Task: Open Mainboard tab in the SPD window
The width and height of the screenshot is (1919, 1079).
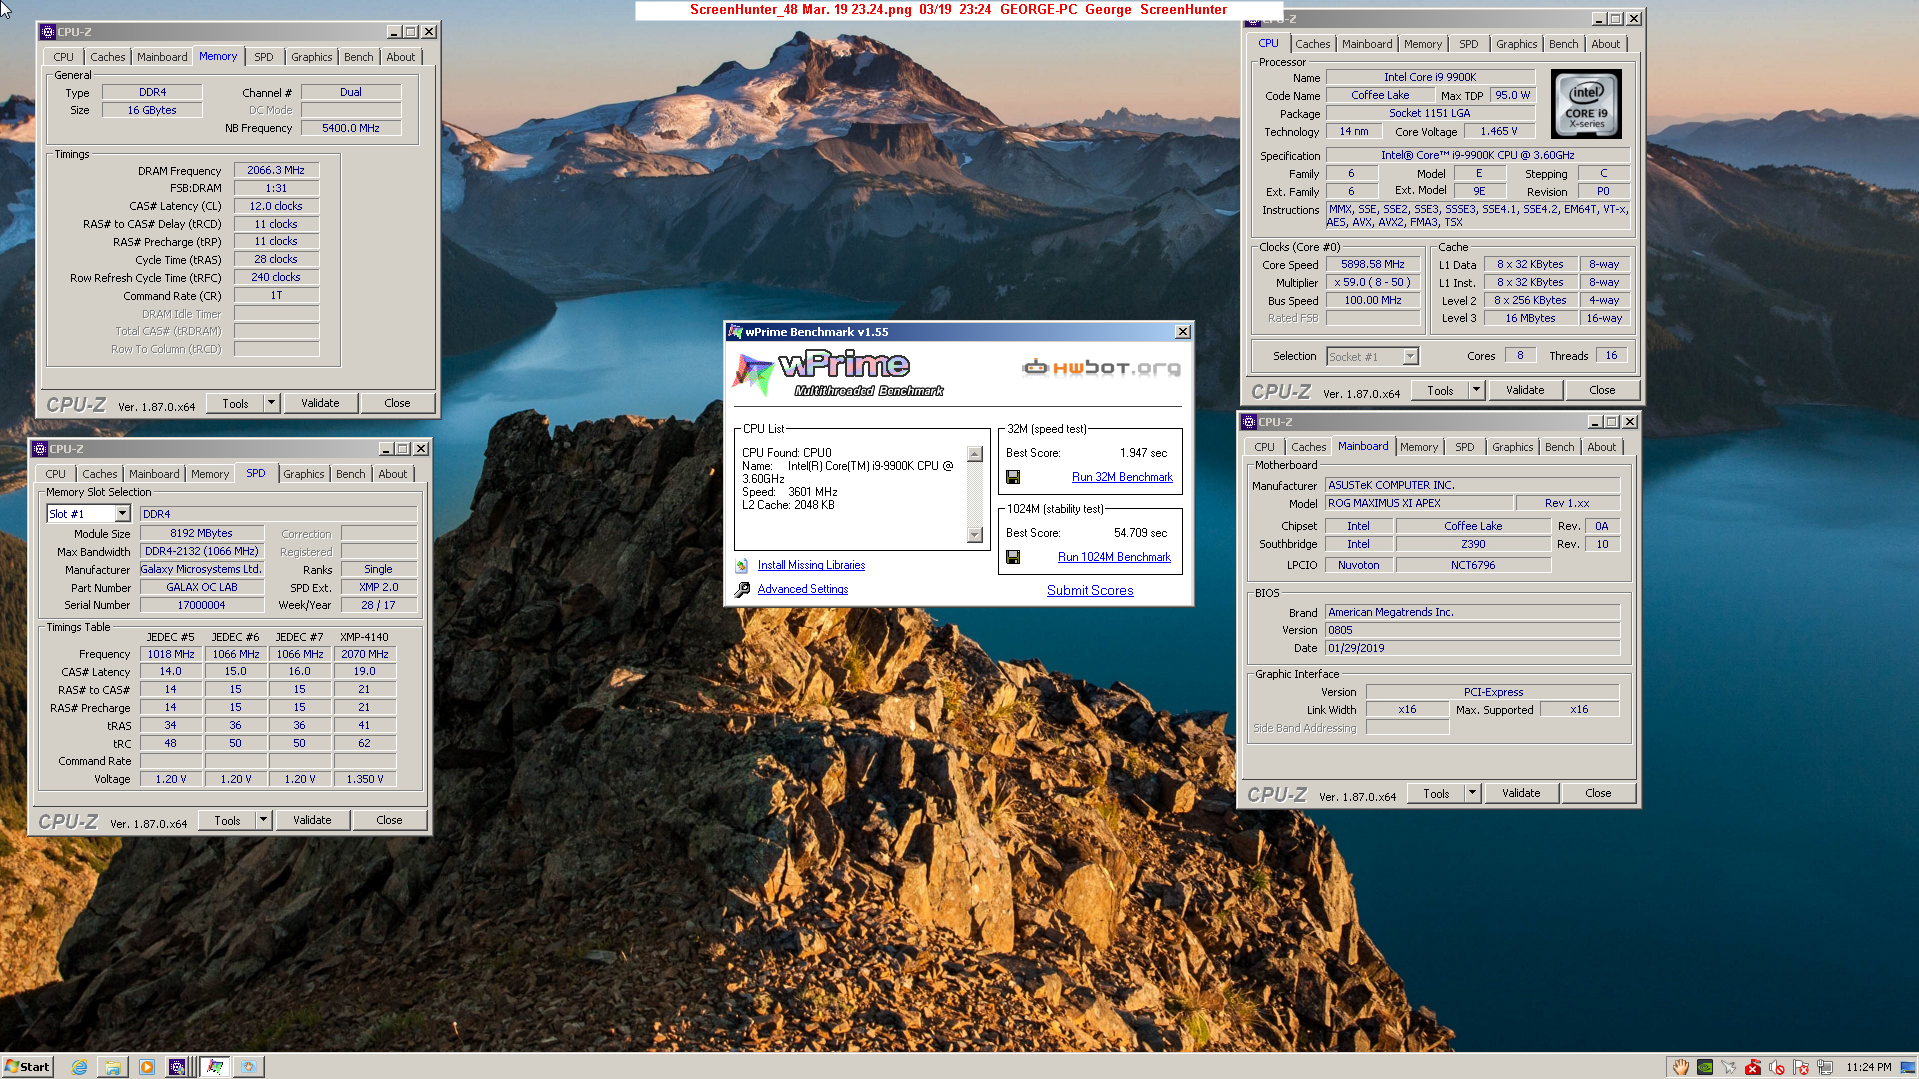Action: click(154, 474)
